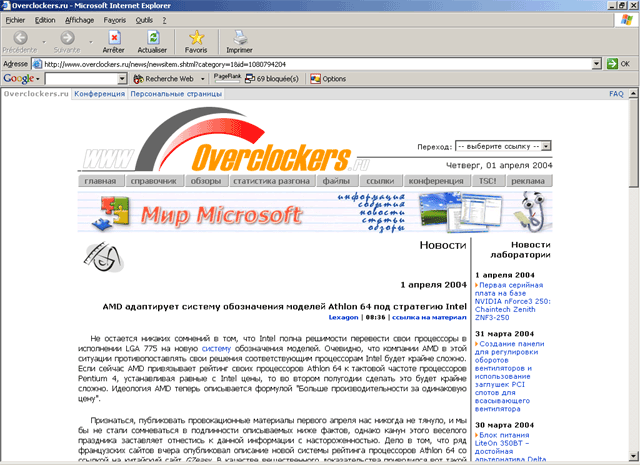Click the Windows flag logo in the toolbar
Image resolution: width=640 pixels, height=465 pixels.
627,20
